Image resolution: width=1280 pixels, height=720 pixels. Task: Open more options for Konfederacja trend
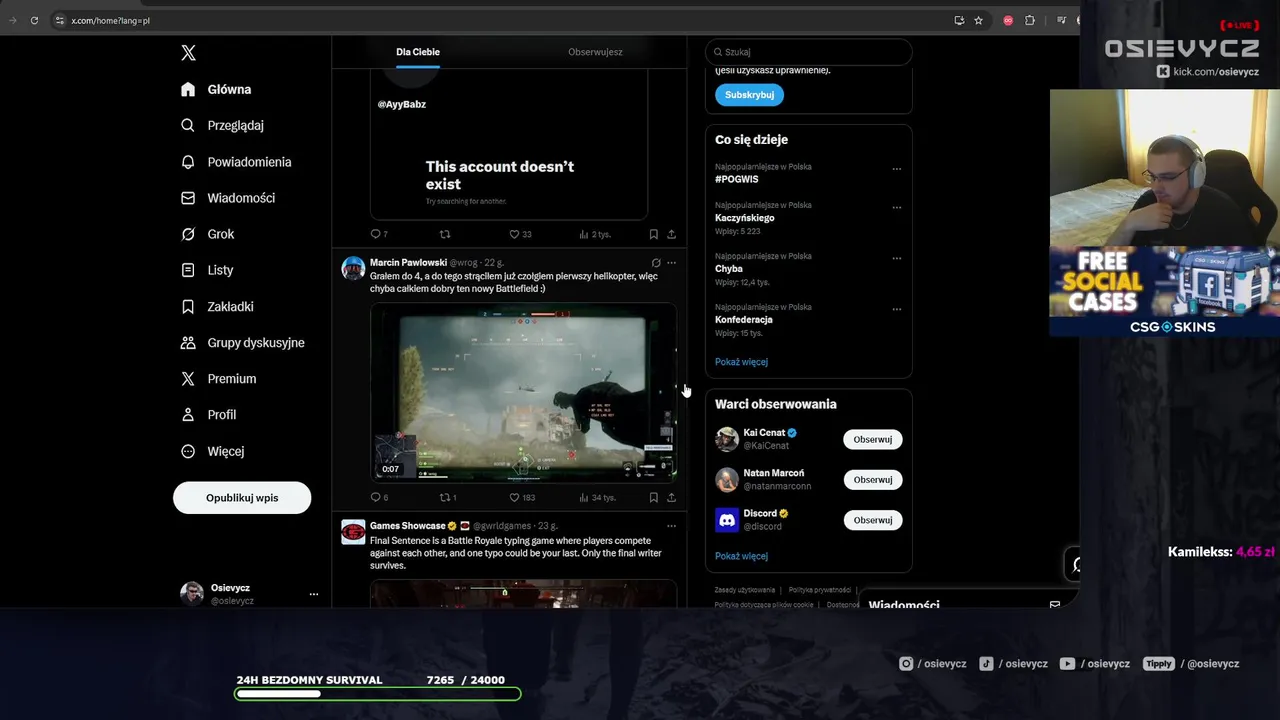(x=896, y=309)
